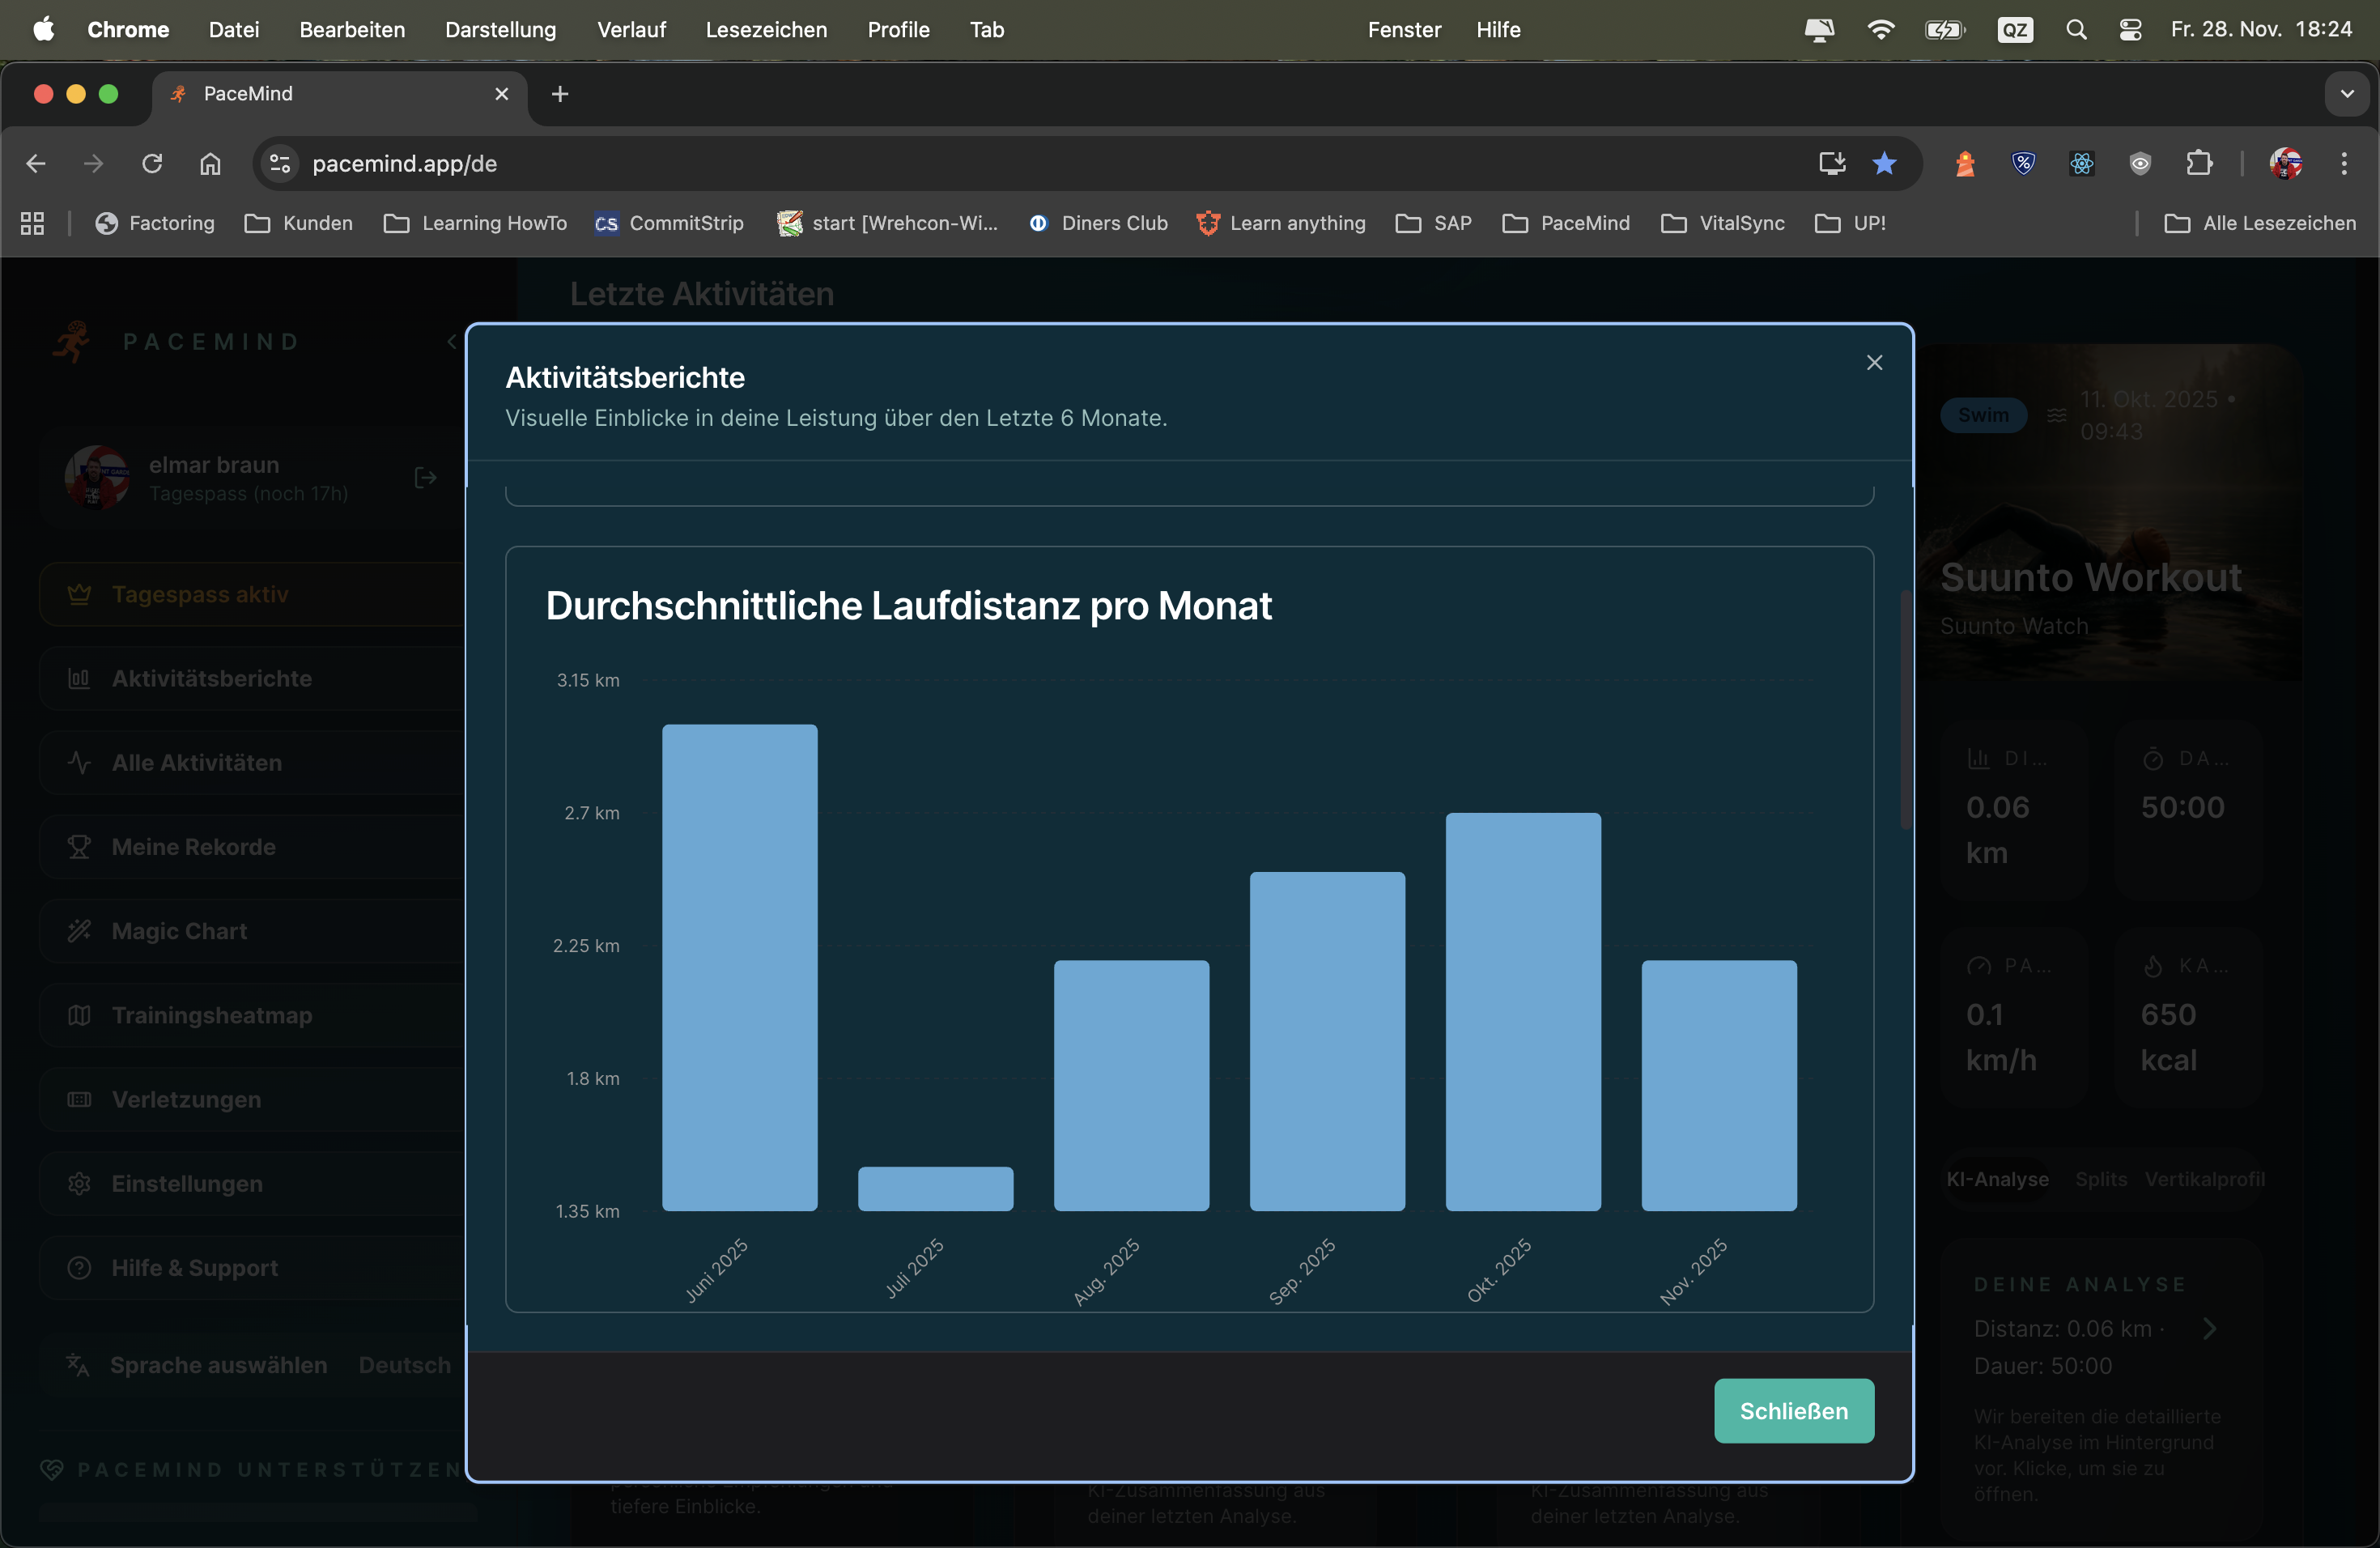The width and height of the screenshot is (2380, 1548).
Task: Click the logout icon beside elmar braun
Action: point(425,477)
